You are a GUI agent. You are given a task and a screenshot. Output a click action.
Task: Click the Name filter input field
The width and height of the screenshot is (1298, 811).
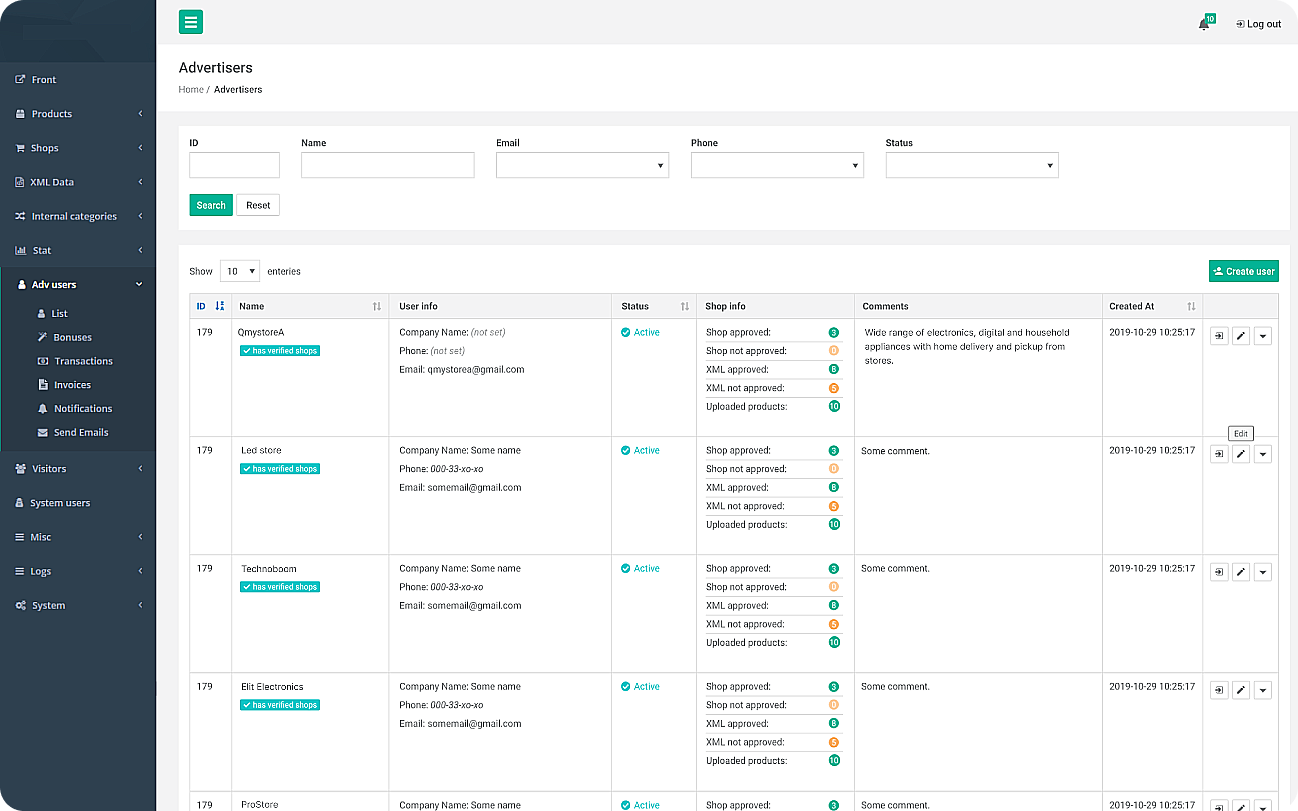(387, 165)
